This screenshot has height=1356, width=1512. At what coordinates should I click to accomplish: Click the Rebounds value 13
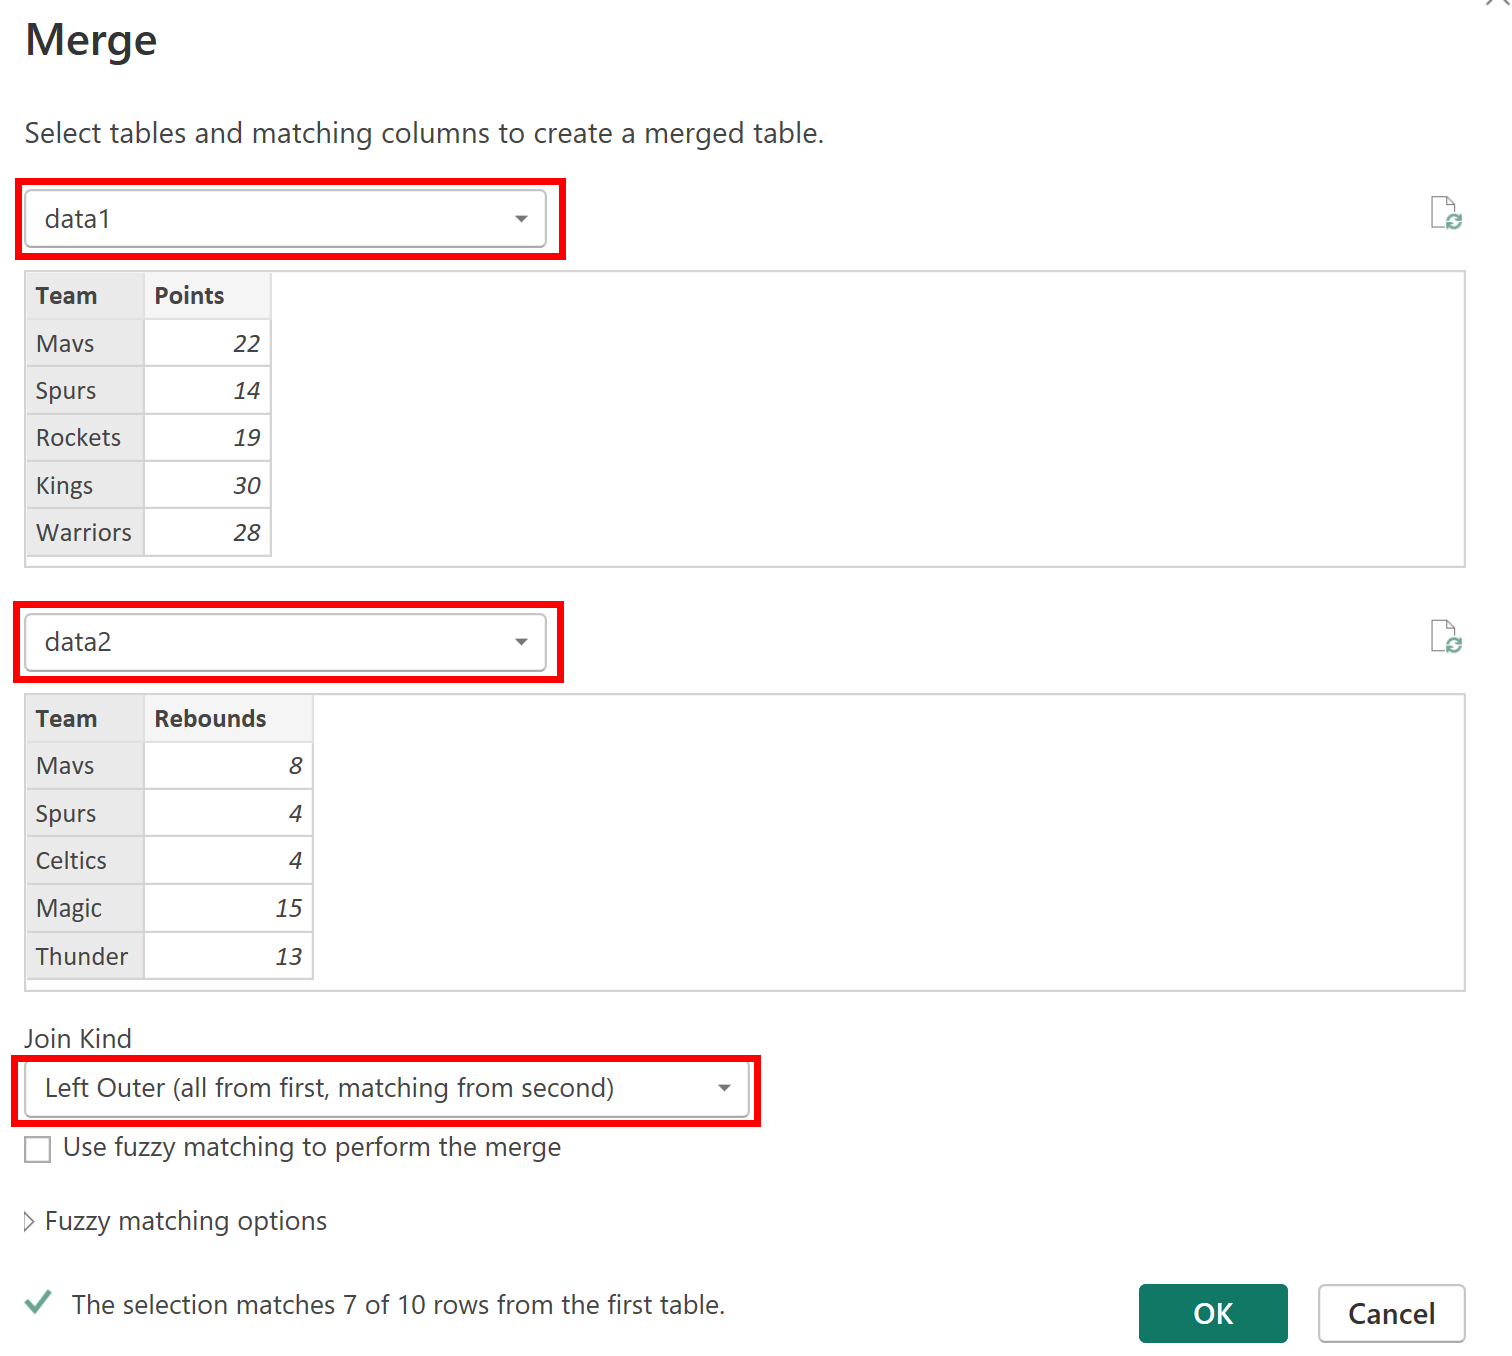[229, 956]
